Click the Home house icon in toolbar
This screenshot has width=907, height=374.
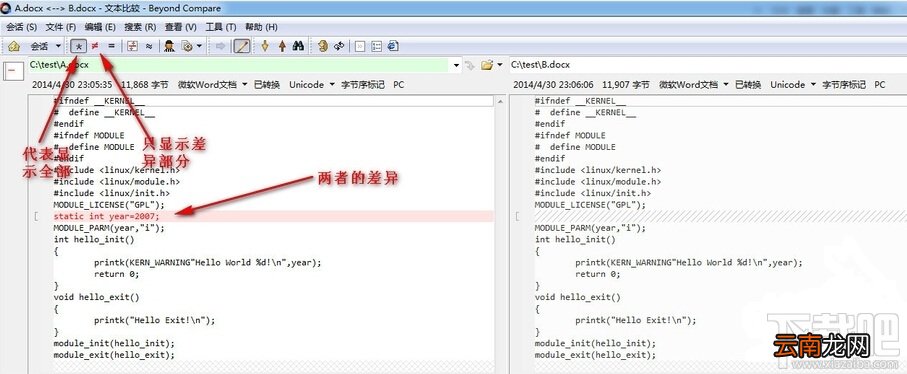pos(14,46)
